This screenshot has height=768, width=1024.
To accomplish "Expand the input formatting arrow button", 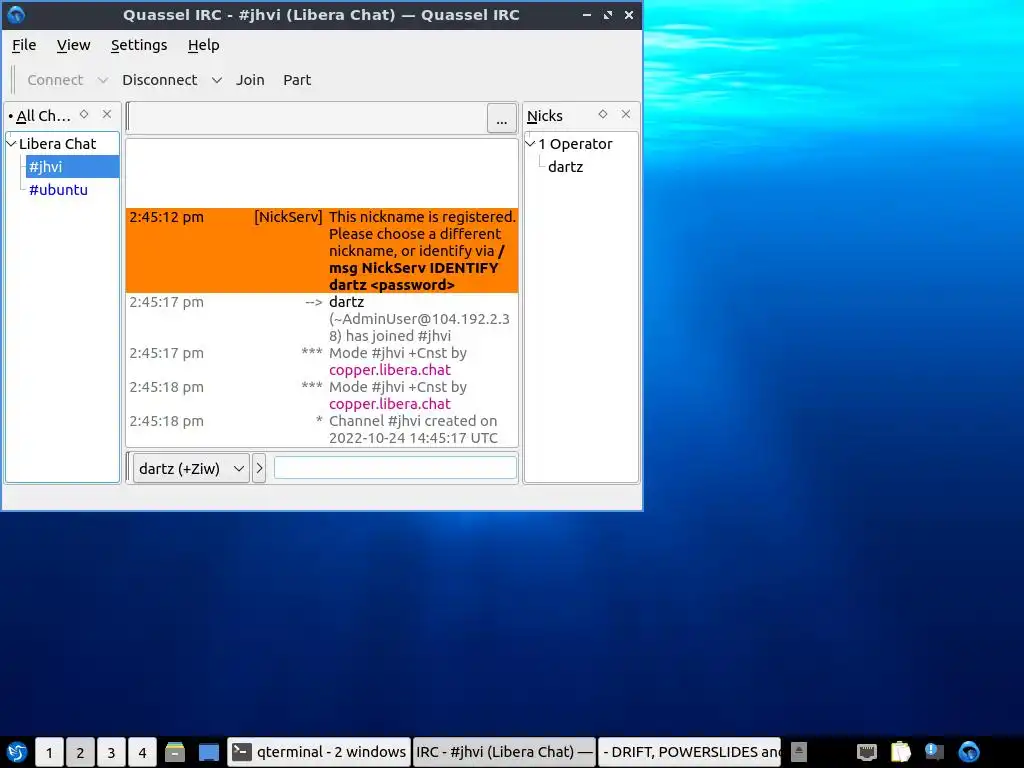I will click(x=259, y=468).
